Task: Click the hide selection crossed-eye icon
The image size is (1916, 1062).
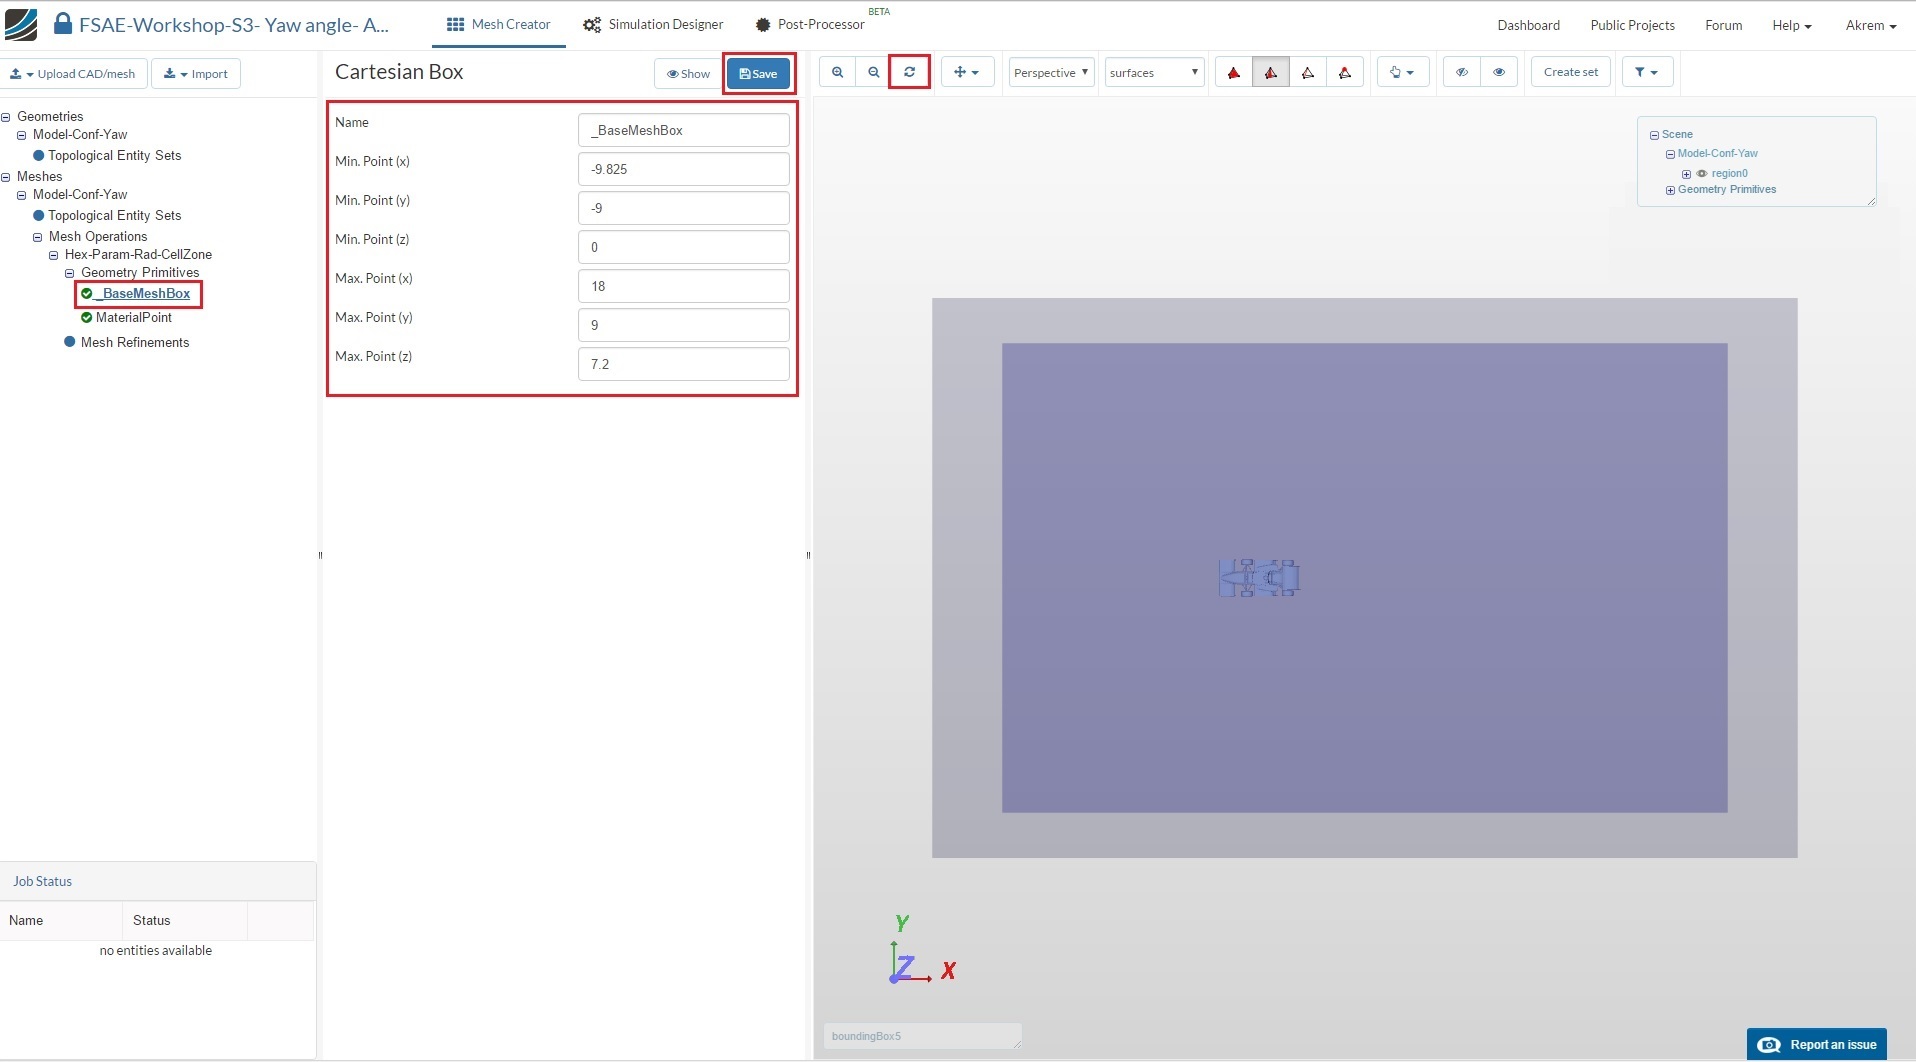Action: point(1461,72)
